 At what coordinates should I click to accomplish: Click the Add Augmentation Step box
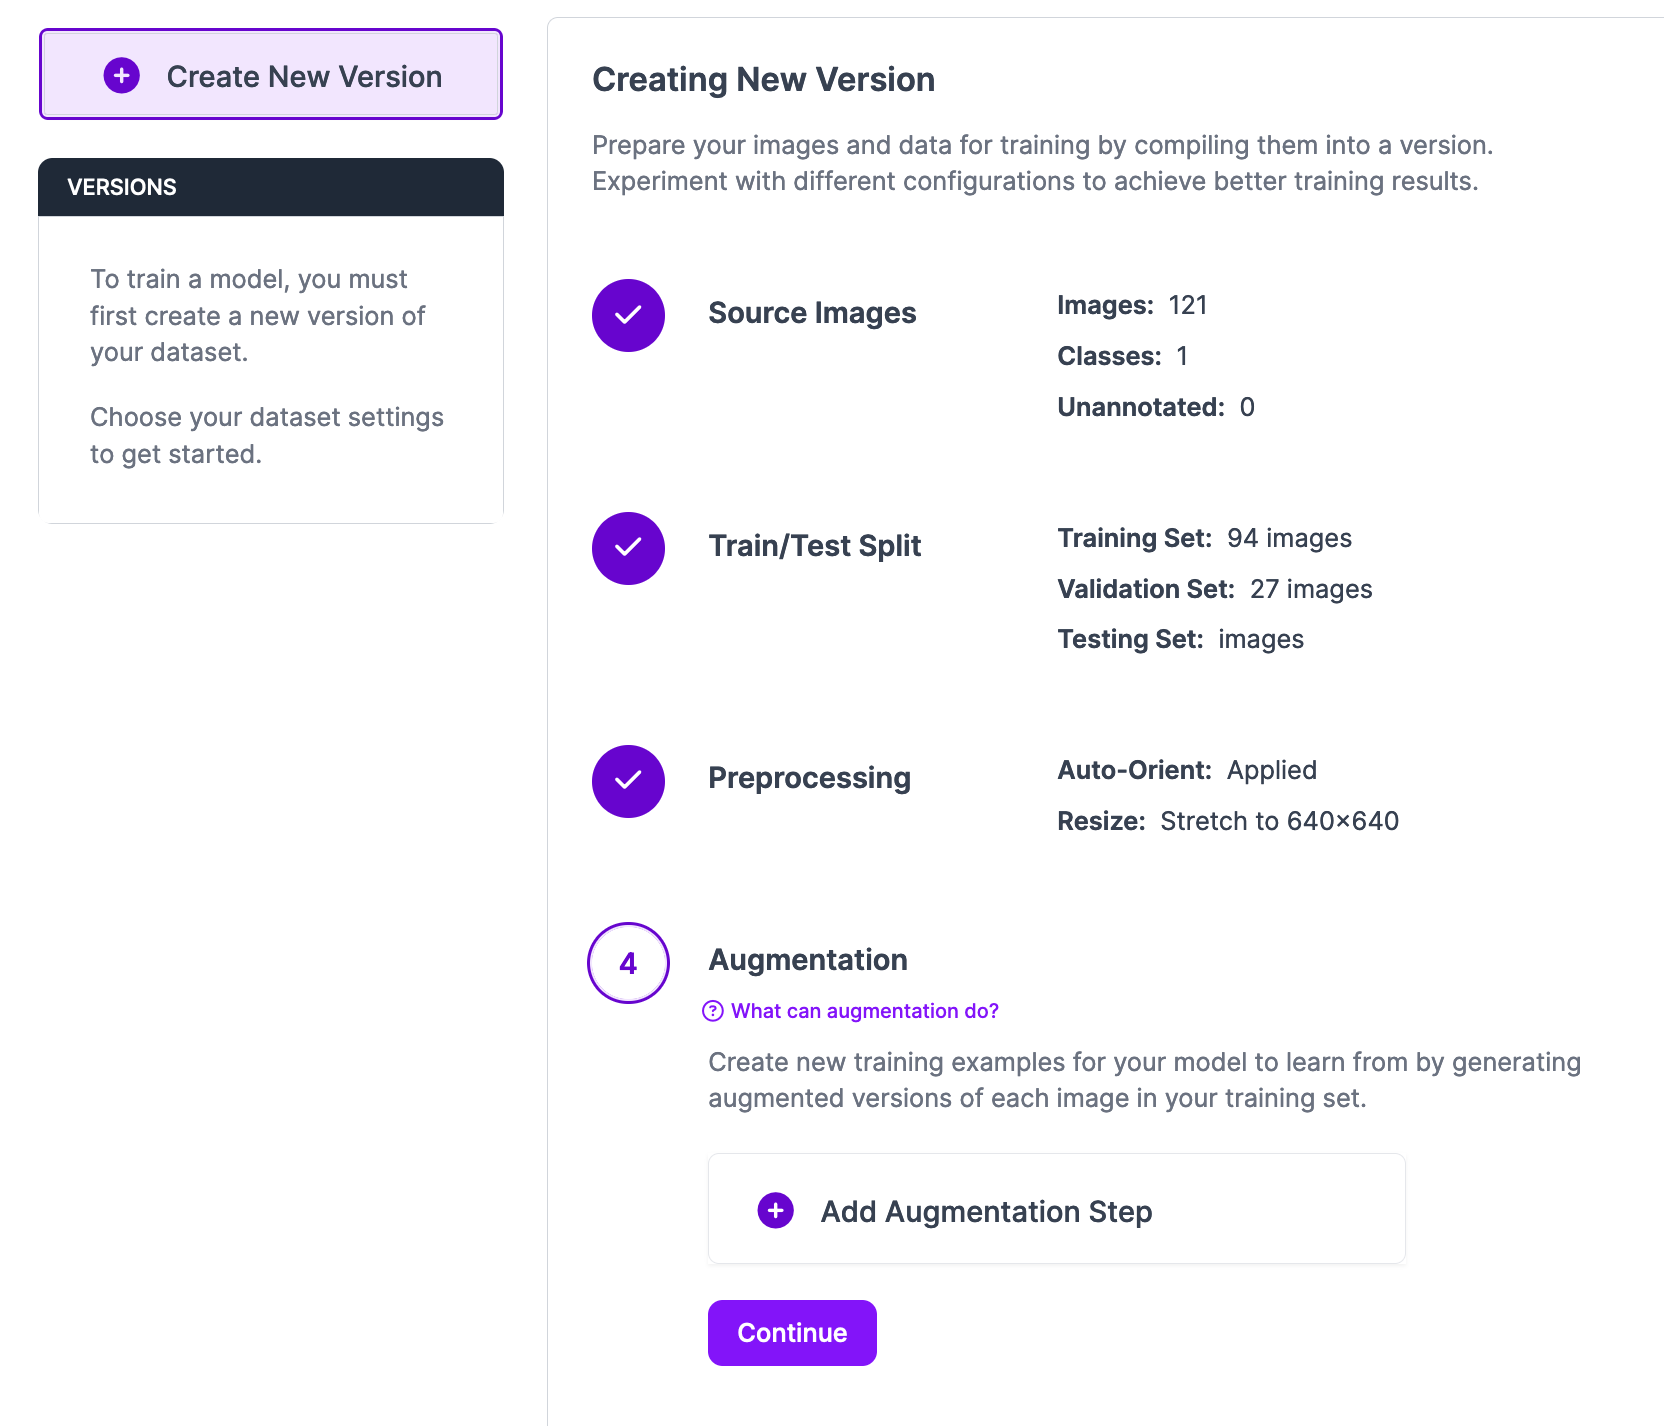(x=1057, y=1208)
